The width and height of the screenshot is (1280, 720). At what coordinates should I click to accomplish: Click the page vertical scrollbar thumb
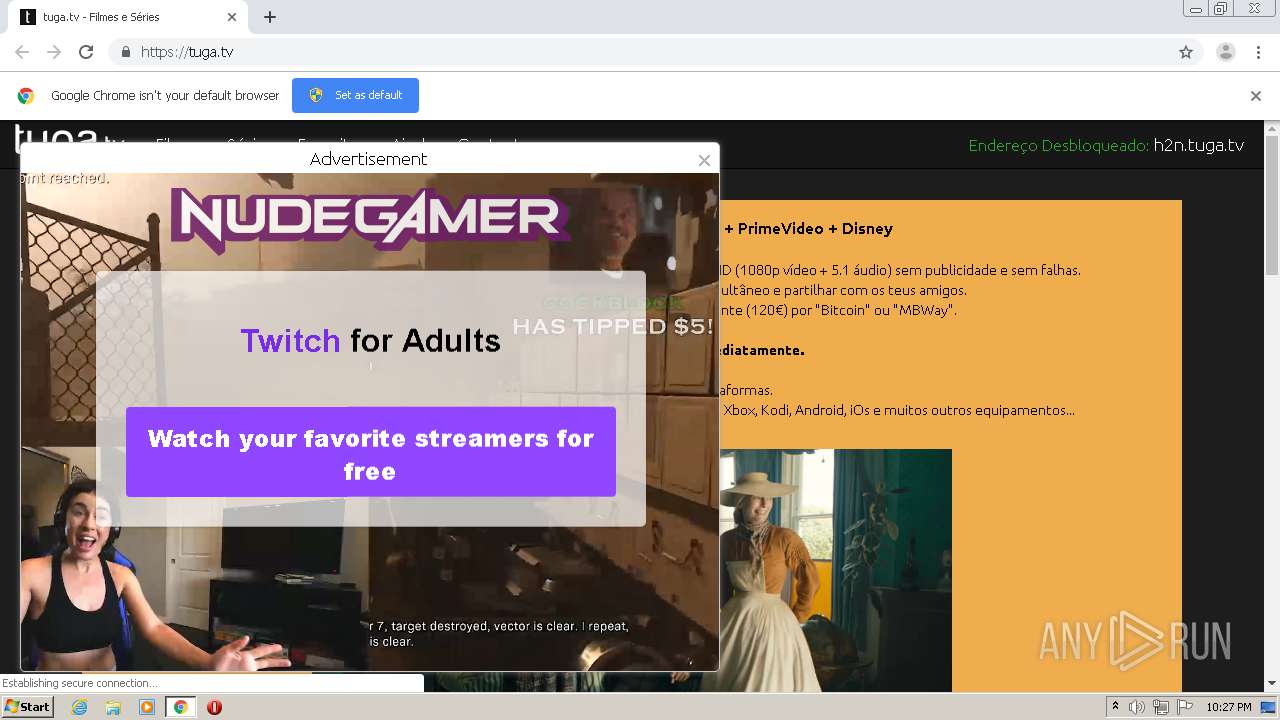click(x=1272, y=205)
